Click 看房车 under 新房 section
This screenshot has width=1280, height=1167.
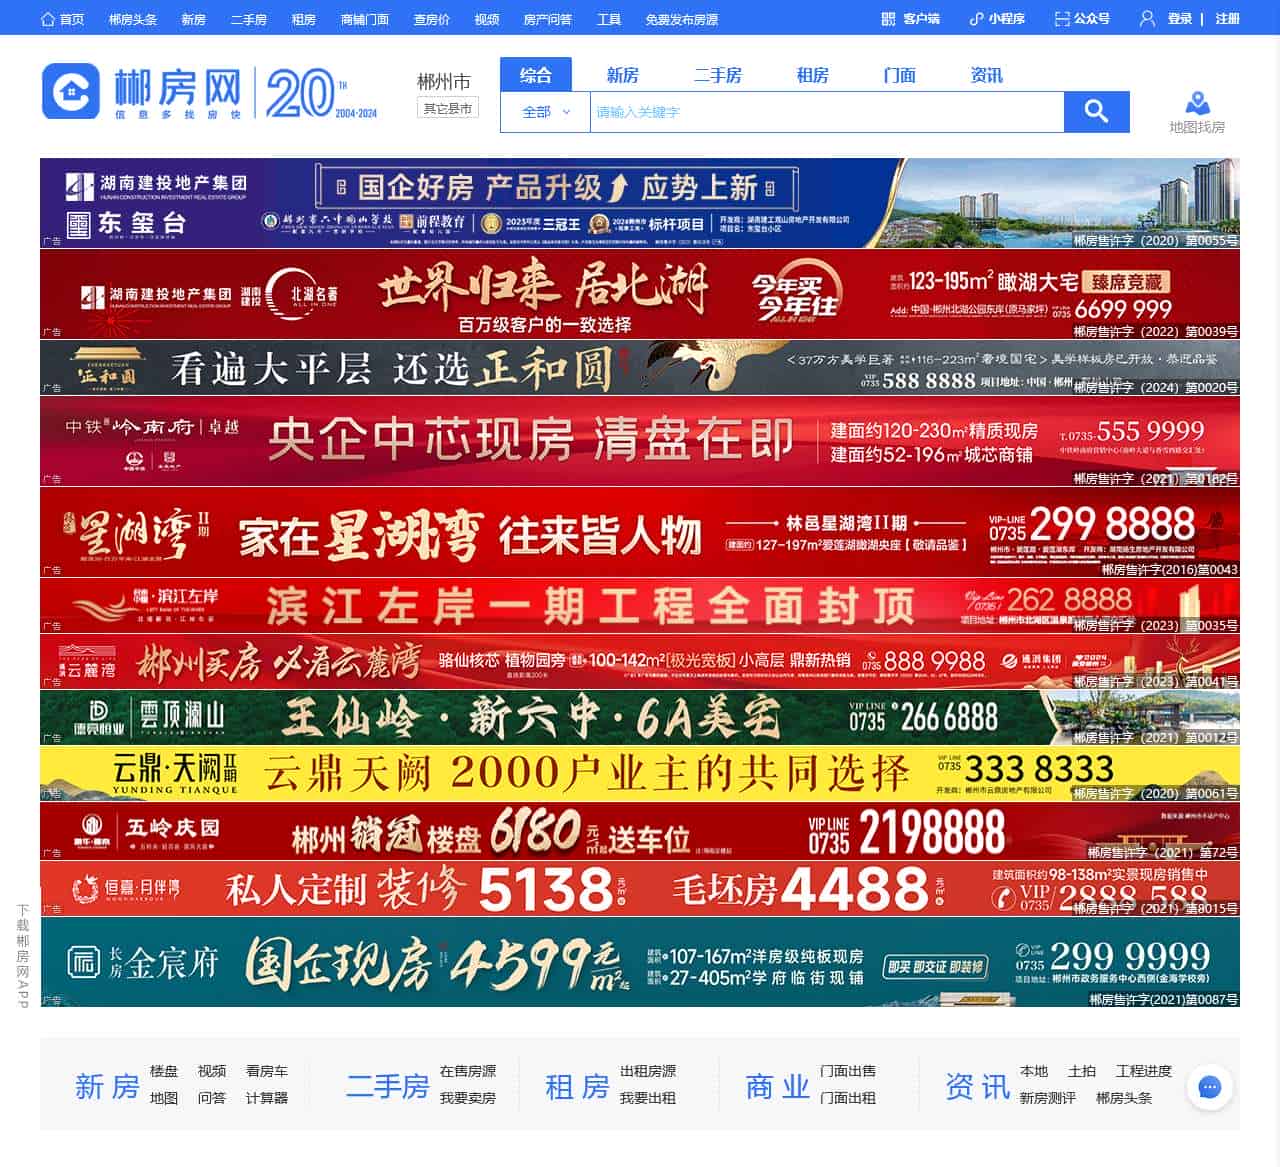click(x=267, y=1071)
